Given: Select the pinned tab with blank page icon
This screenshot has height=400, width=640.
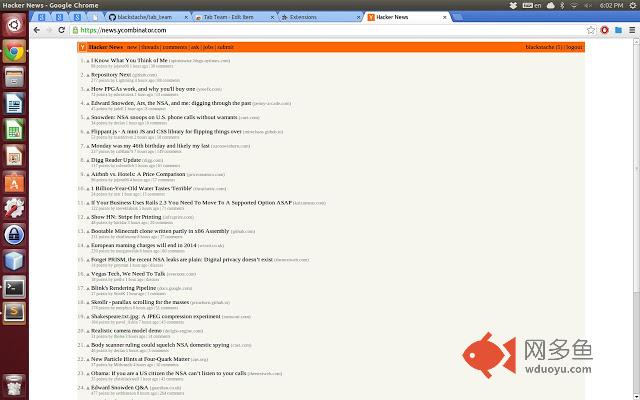Looking at the screenshot, I should click(x=95, y=17).
